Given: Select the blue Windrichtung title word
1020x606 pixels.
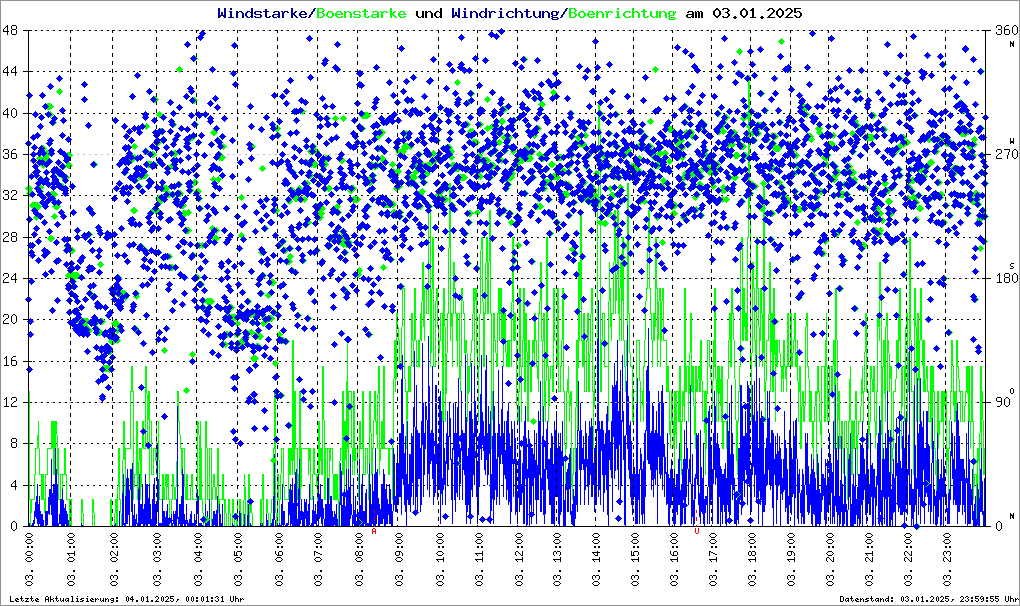Looking at the screenshot, I should pos(506,13).
